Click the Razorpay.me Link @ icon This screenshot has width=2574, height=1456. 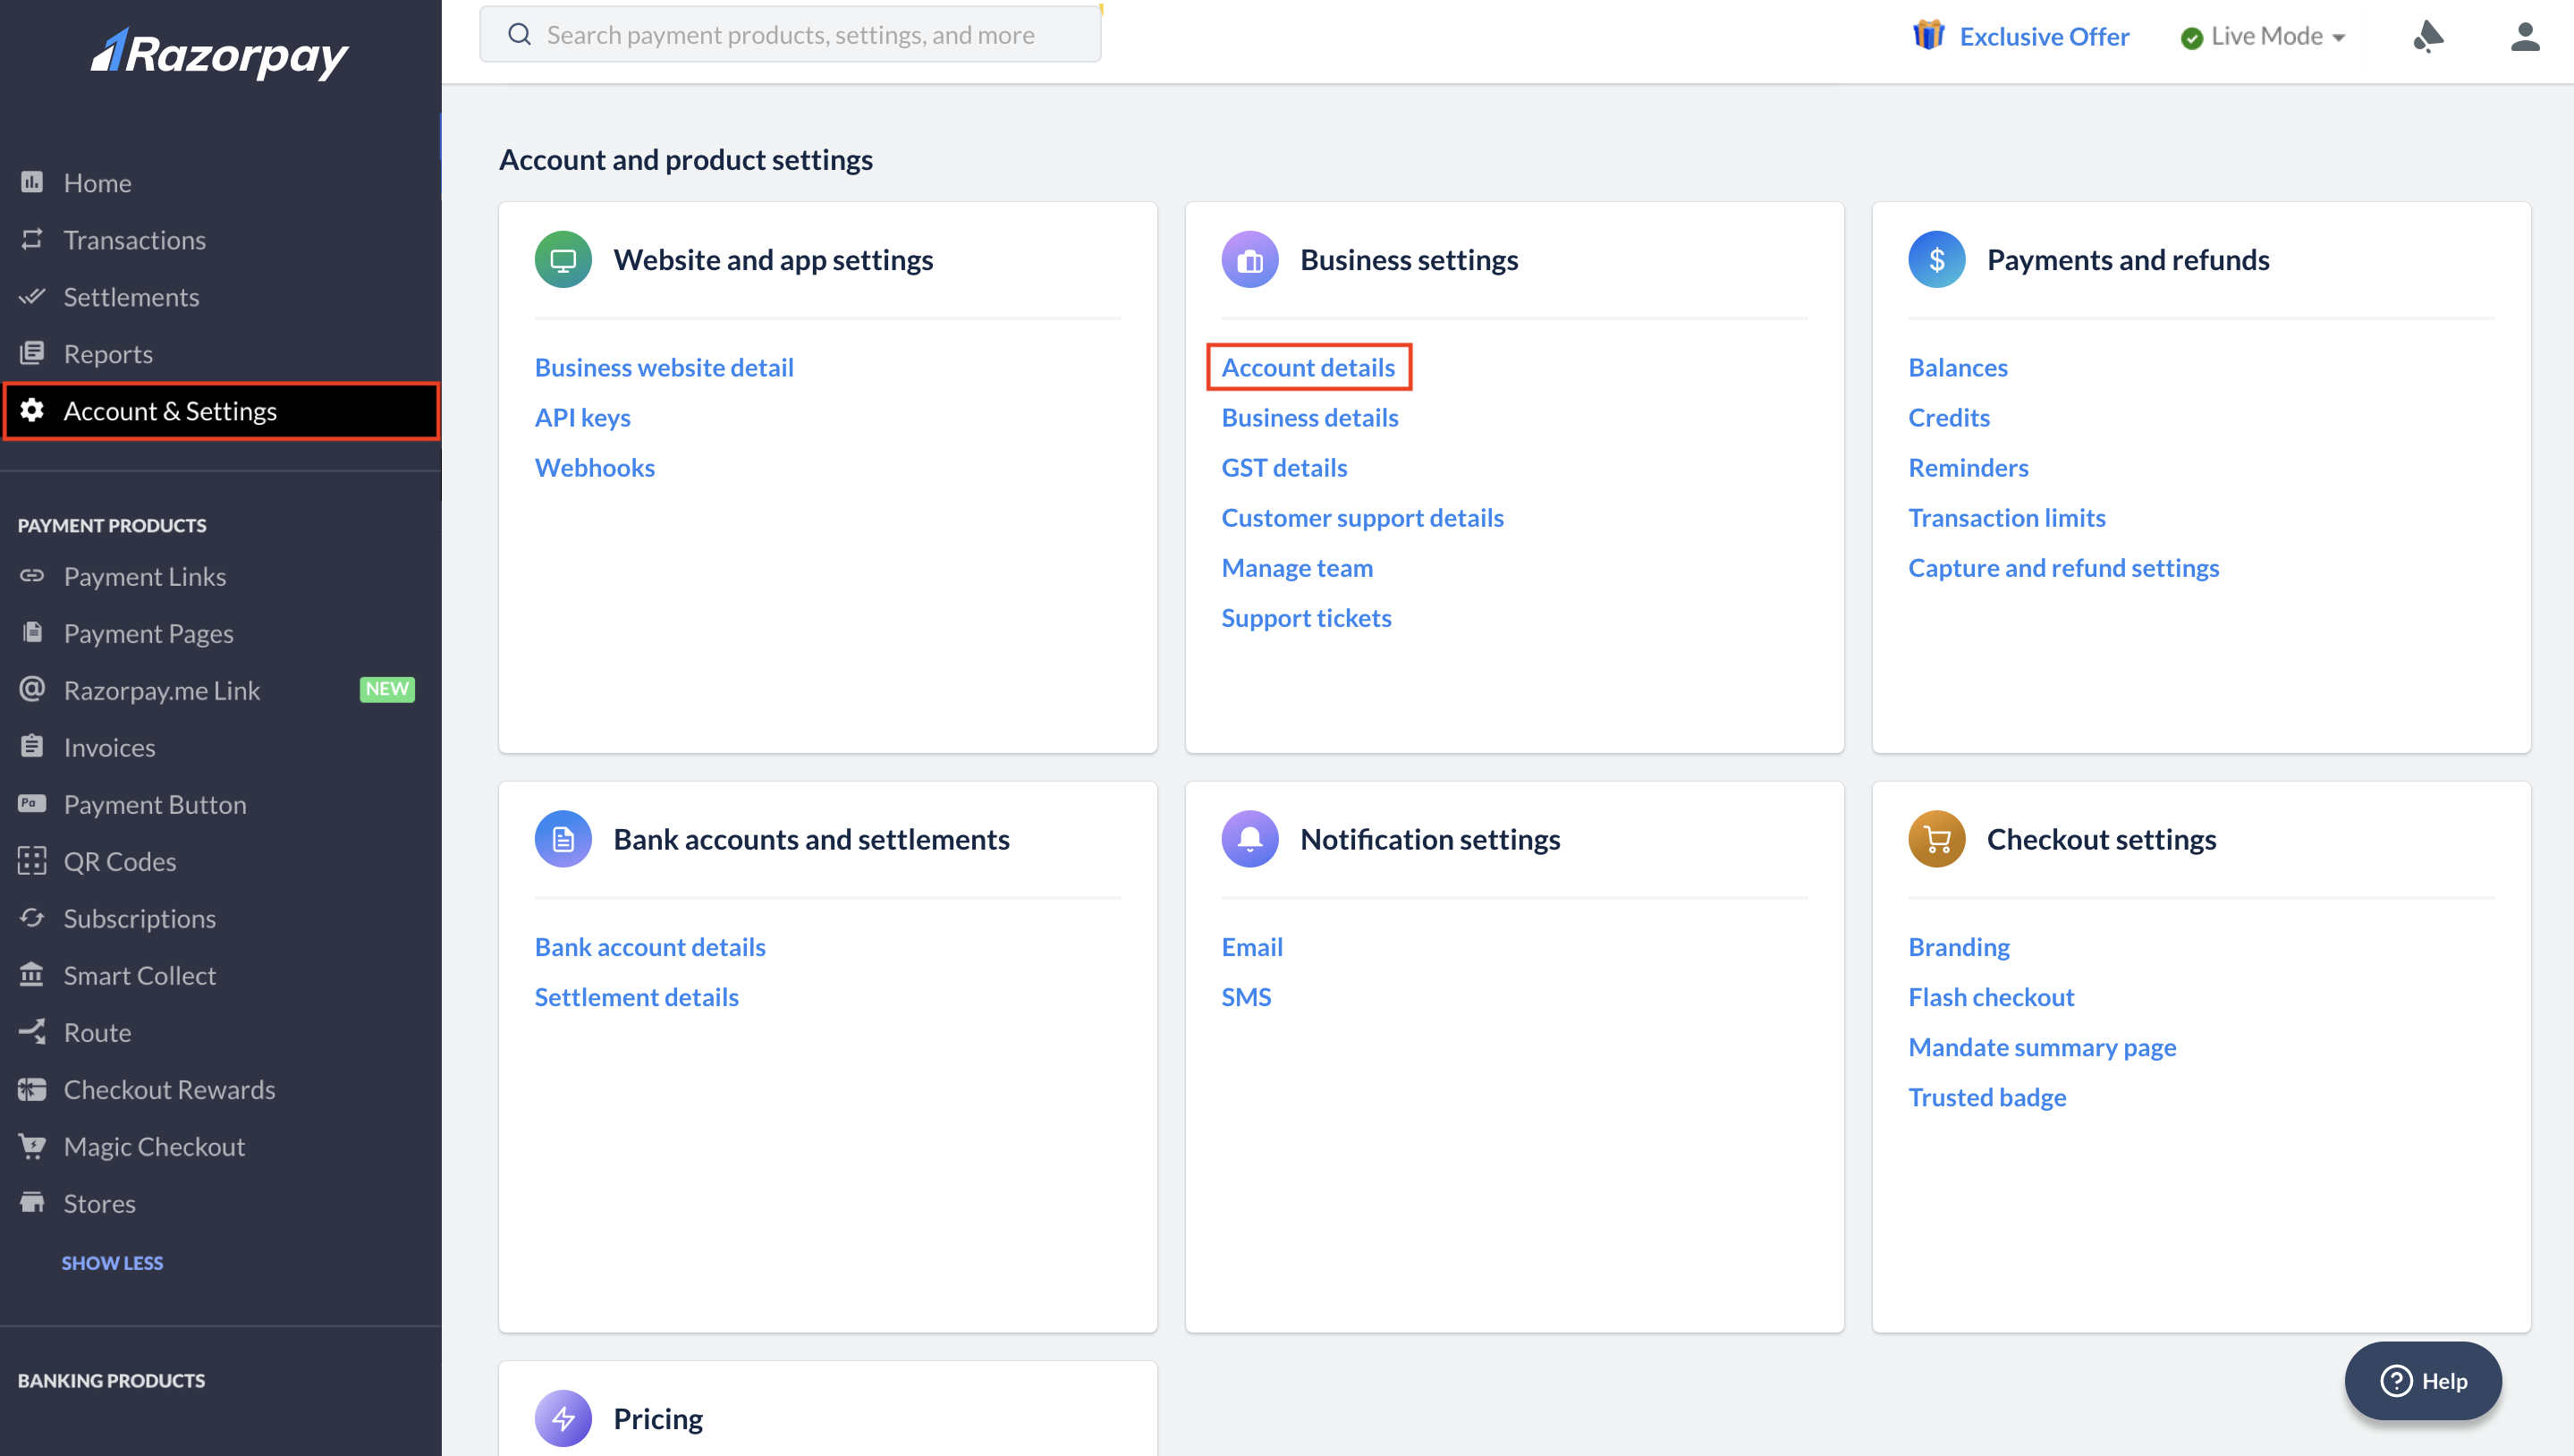point(32,689)
